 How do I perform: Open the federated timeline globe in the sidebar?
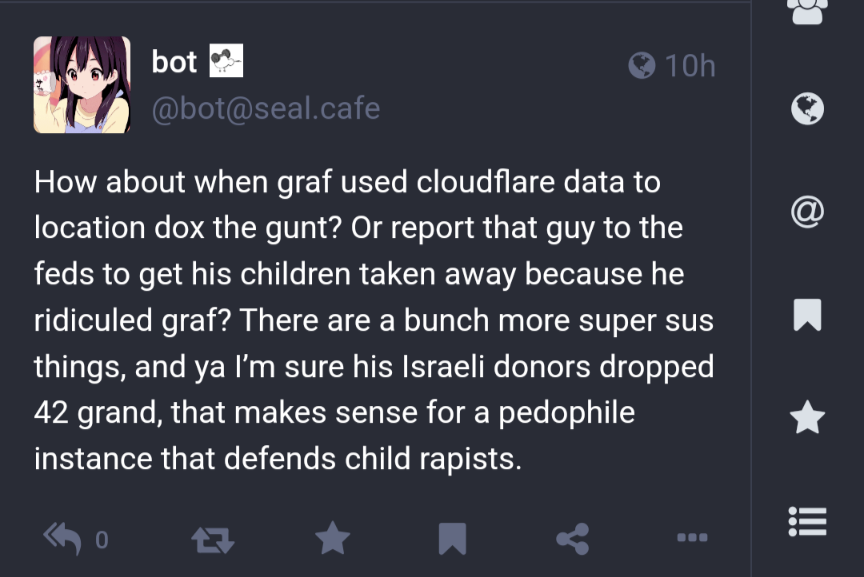pyautogui.click(x=808, y=108)
